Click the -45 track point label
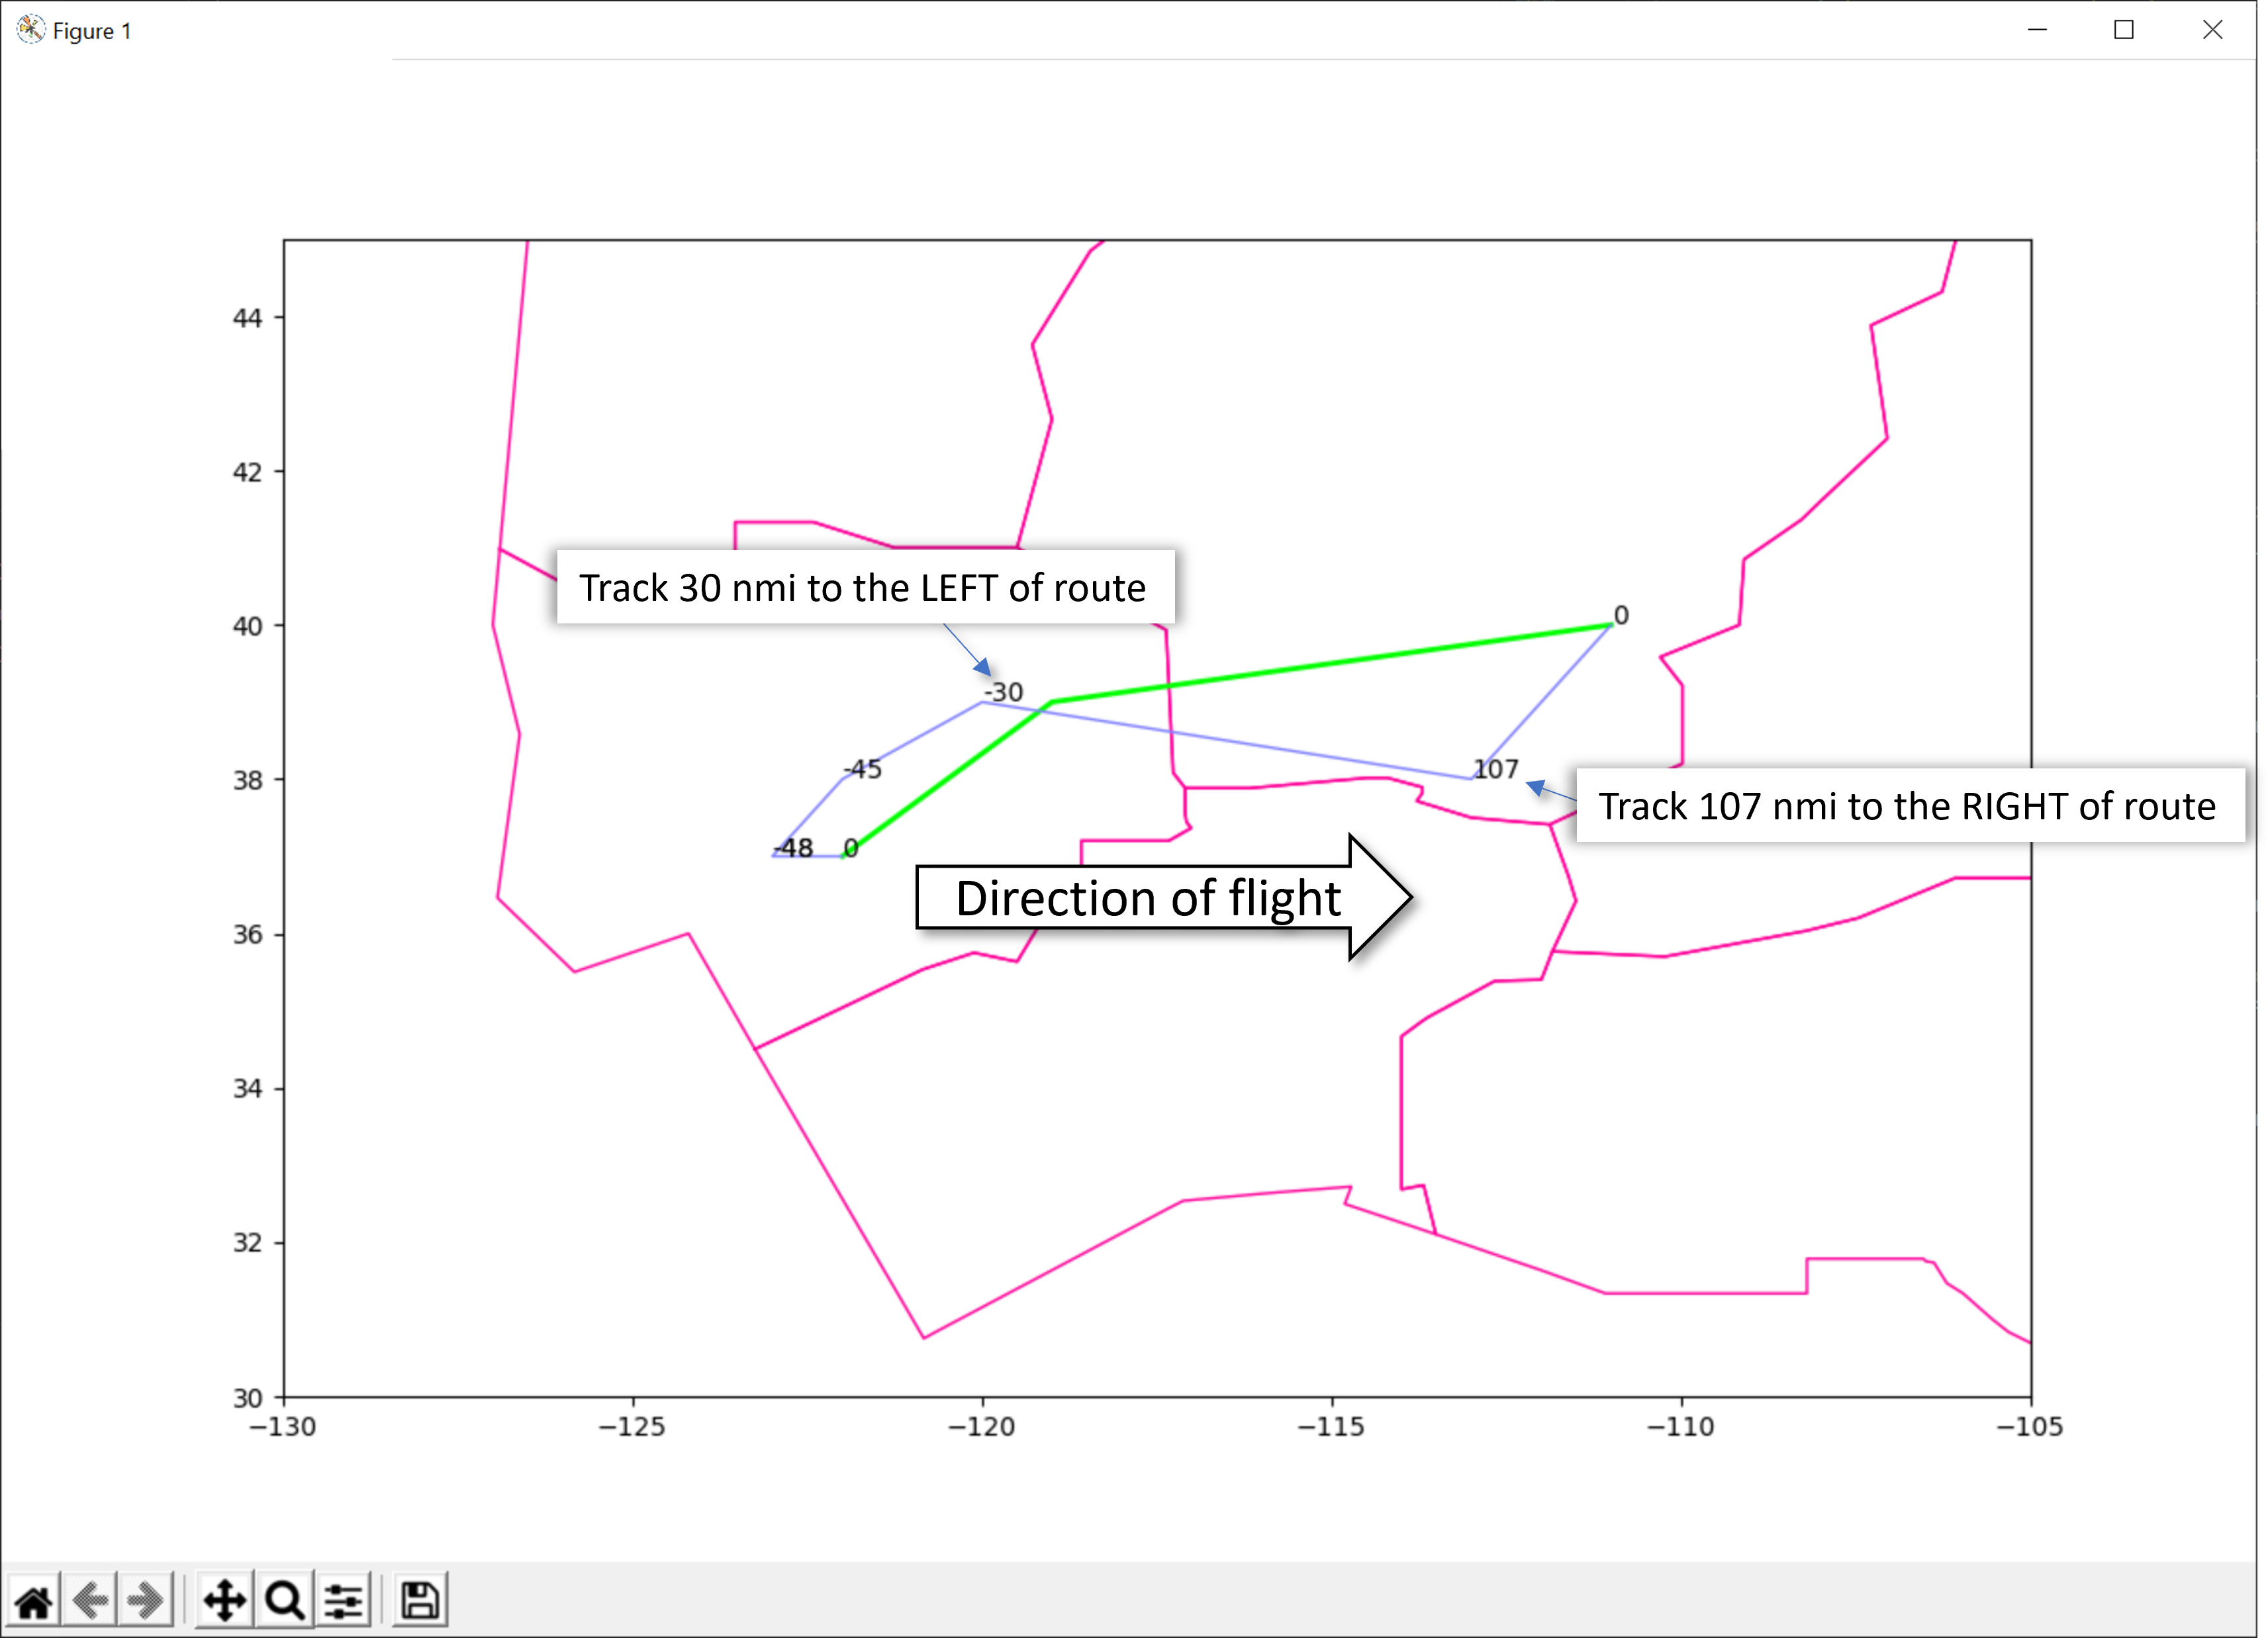 (863, 769)
